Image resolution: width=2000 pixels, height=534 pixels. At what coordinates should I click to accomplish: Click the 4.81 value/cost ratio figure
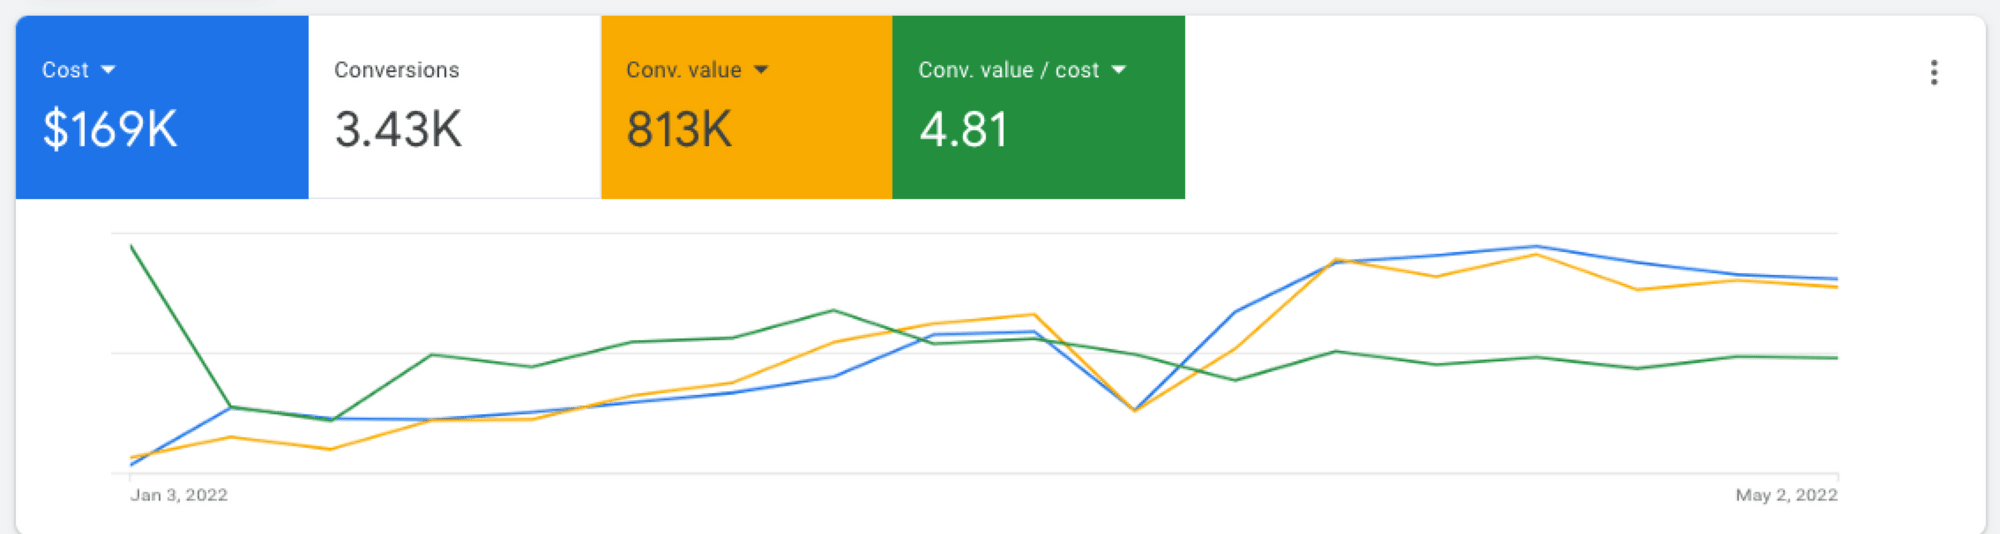tap(963, 130)
